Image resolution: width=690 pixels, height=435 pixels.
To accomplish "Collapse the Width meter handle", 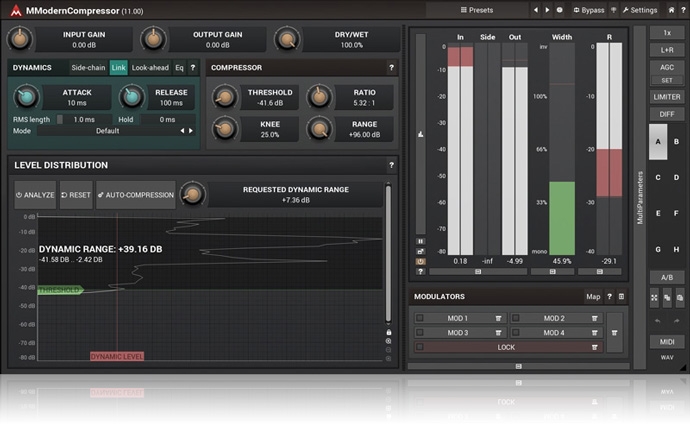I will [x=552, y=272].
